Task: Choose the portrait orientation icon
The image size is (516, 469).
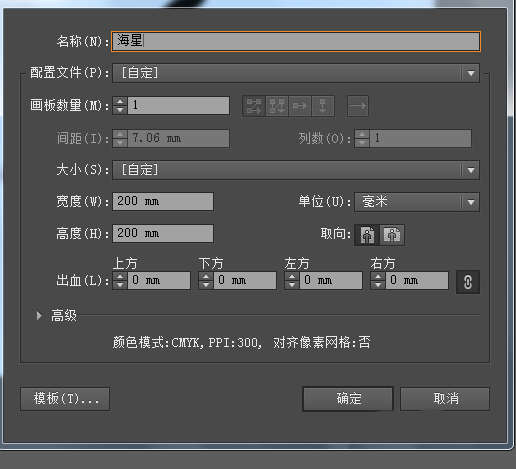Action: click(367, 235)
